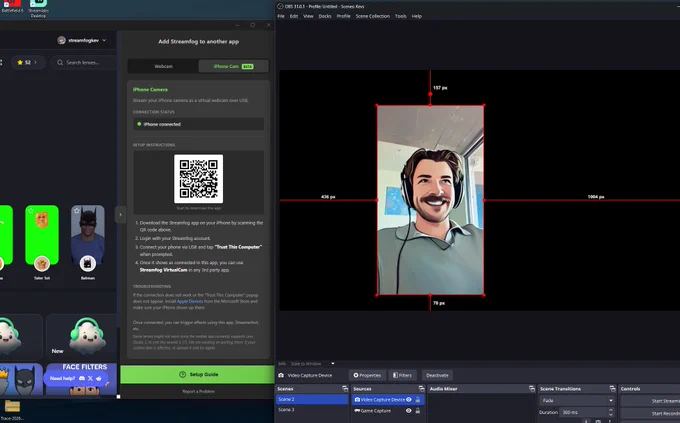
Task: Click the webcam preview in OBS canvas
Action: pyautogui.click(x=430, y=200)
